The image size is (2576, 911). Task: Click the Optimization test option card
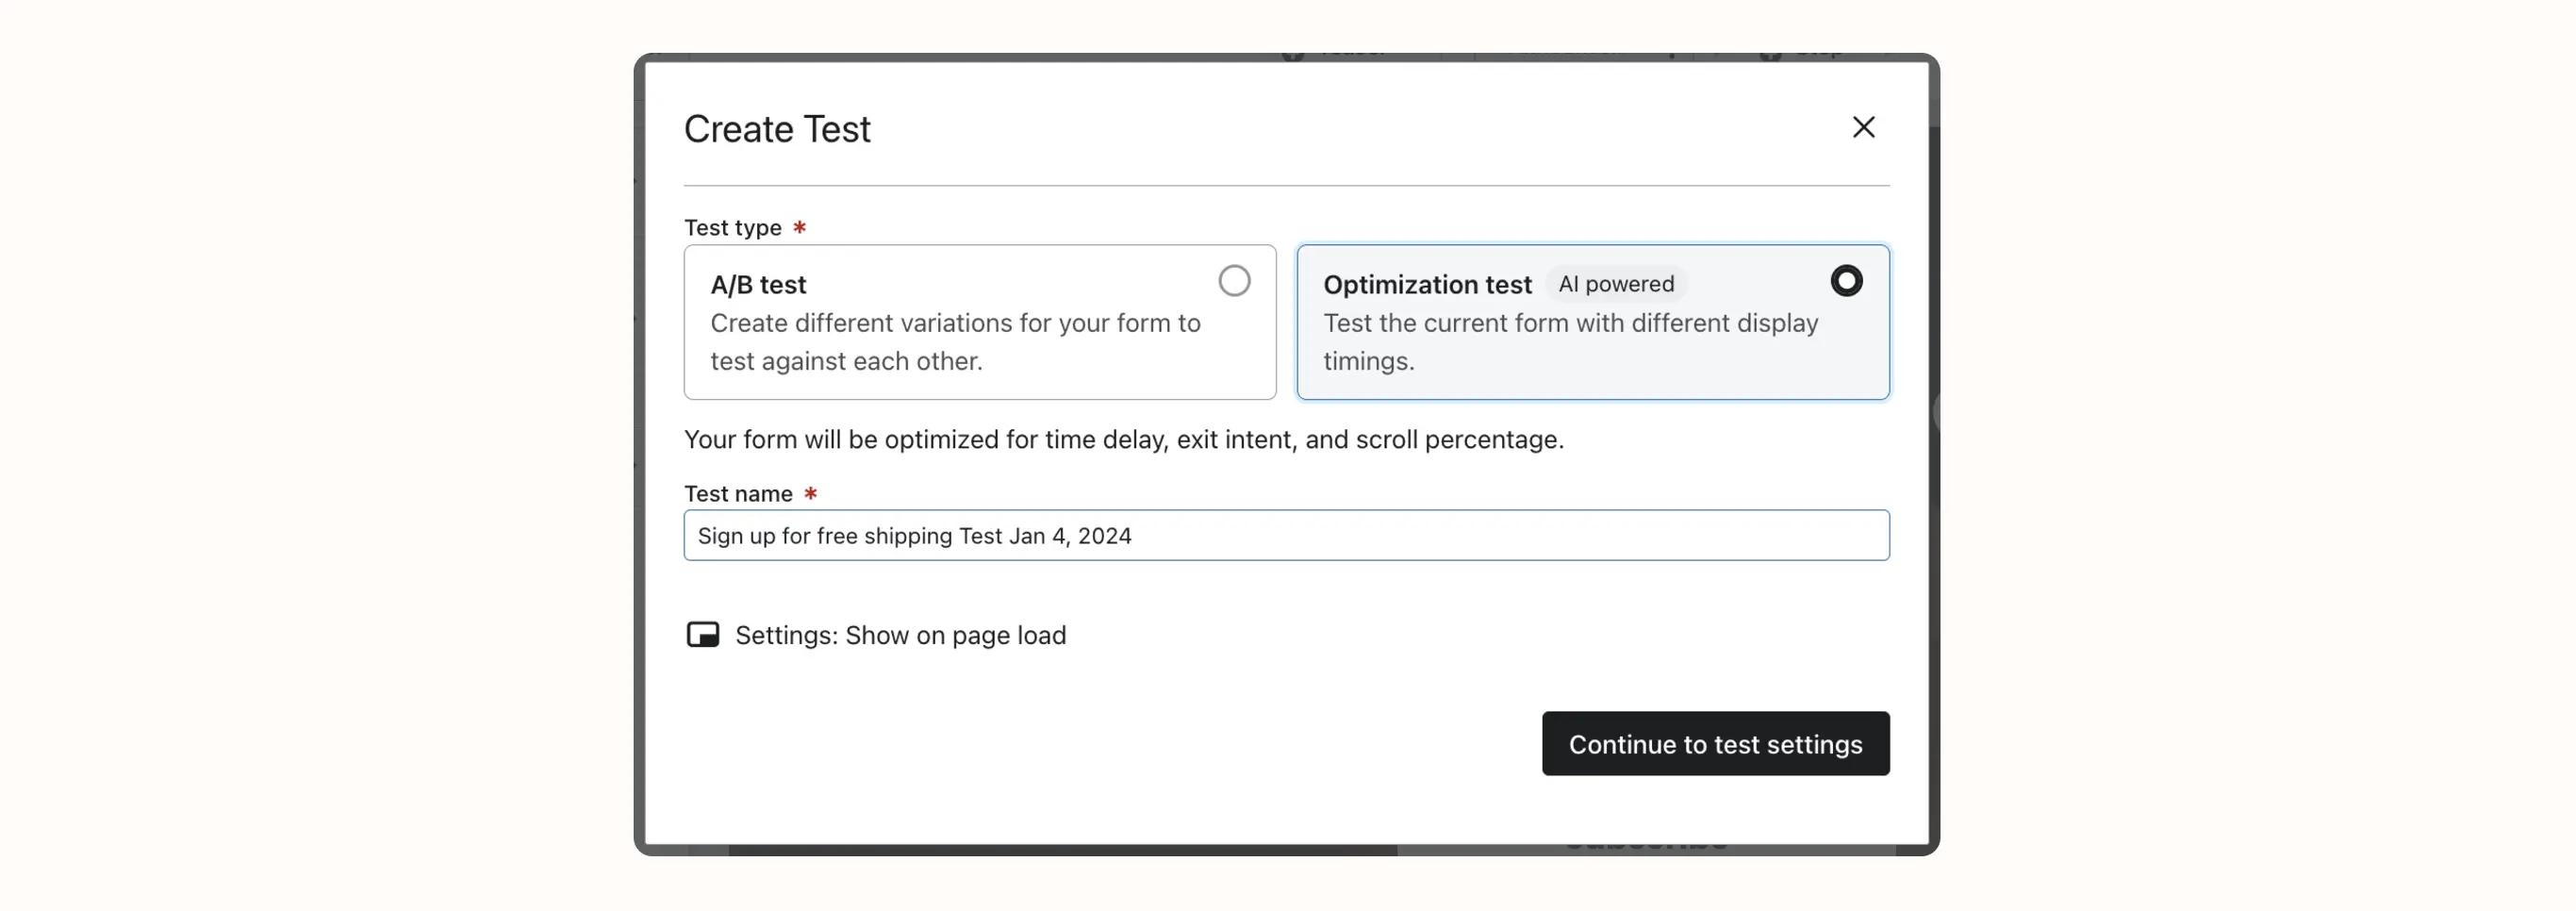(1593, 322)
